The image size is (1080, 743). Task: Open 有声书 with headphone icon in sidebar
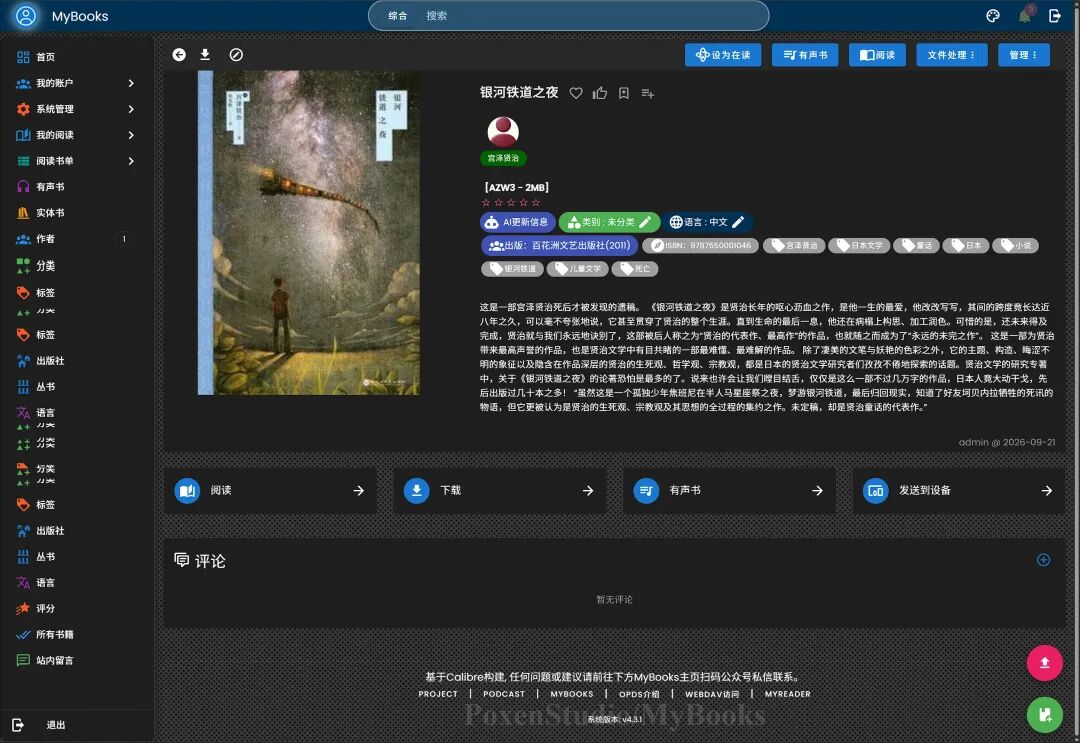coord(76,187)
